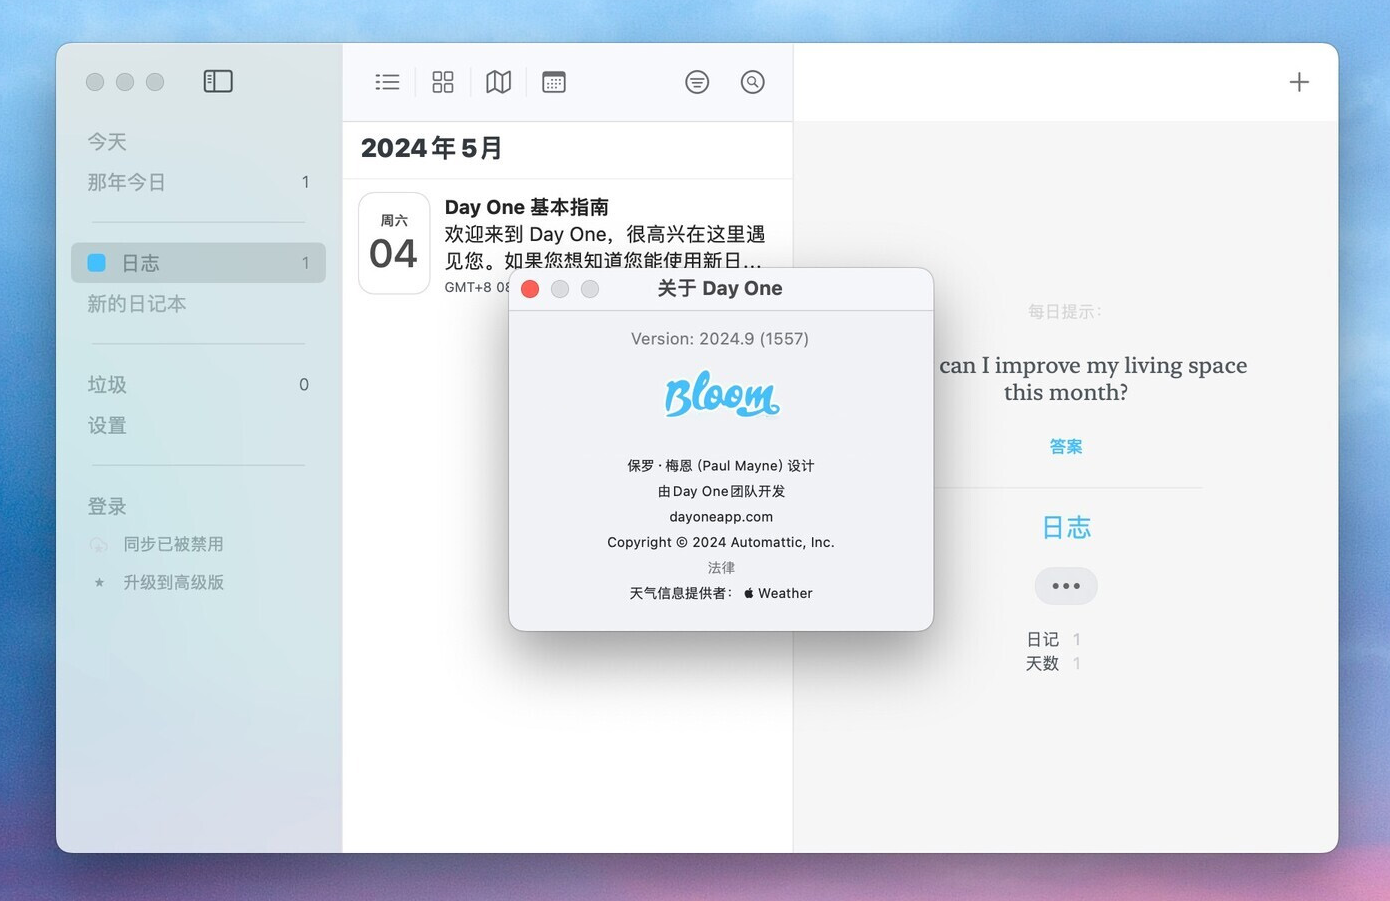Click 新的日记本 to add a journal
Image resolution: width=1390 pixels, height=901 pixels.
(x=137, y=304)
